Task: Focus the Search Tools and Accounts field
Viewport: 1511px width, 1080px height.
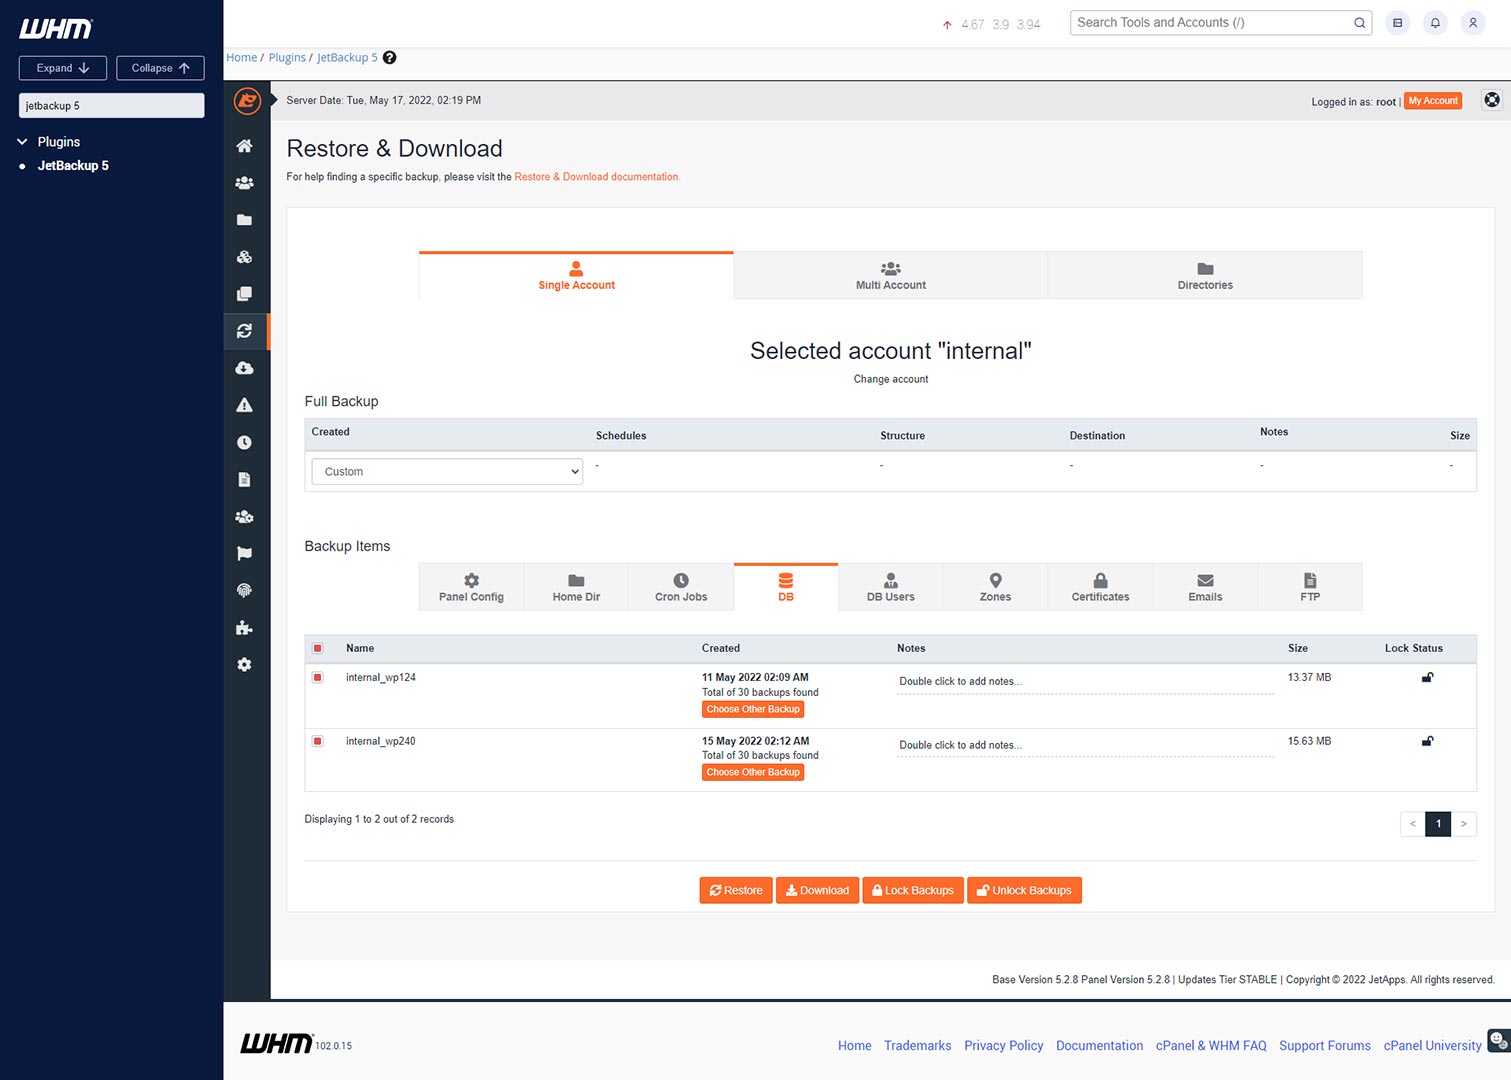Action: coord(1210,23)
